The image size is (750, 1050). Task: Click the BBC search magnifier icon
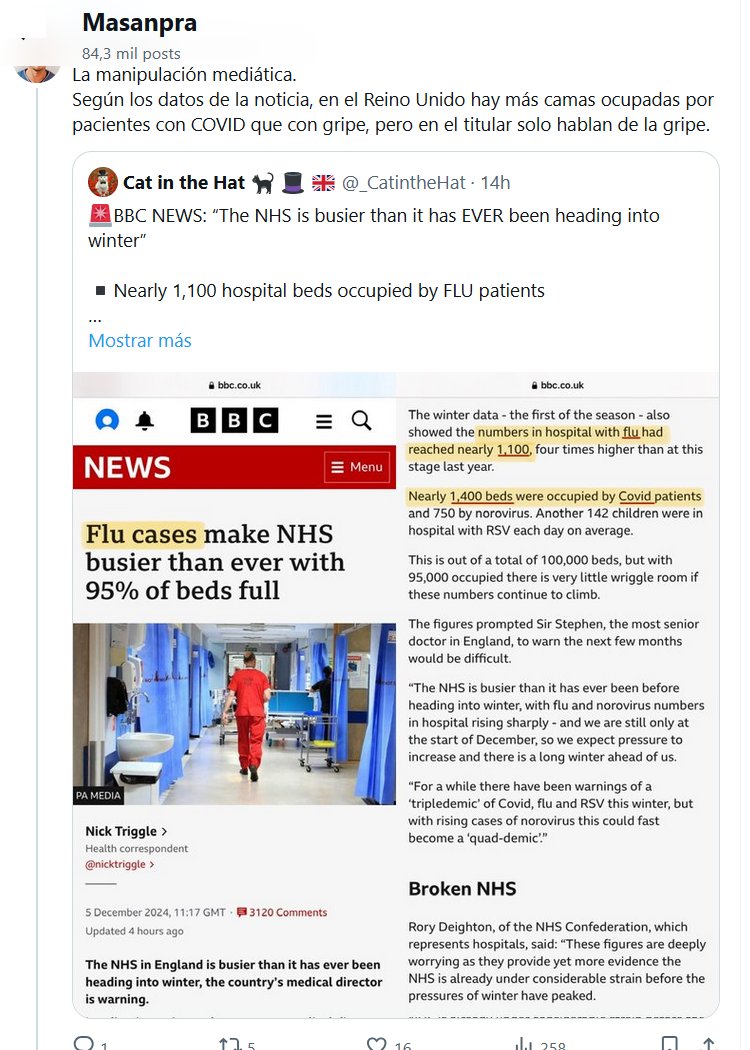tap(362, 421)
